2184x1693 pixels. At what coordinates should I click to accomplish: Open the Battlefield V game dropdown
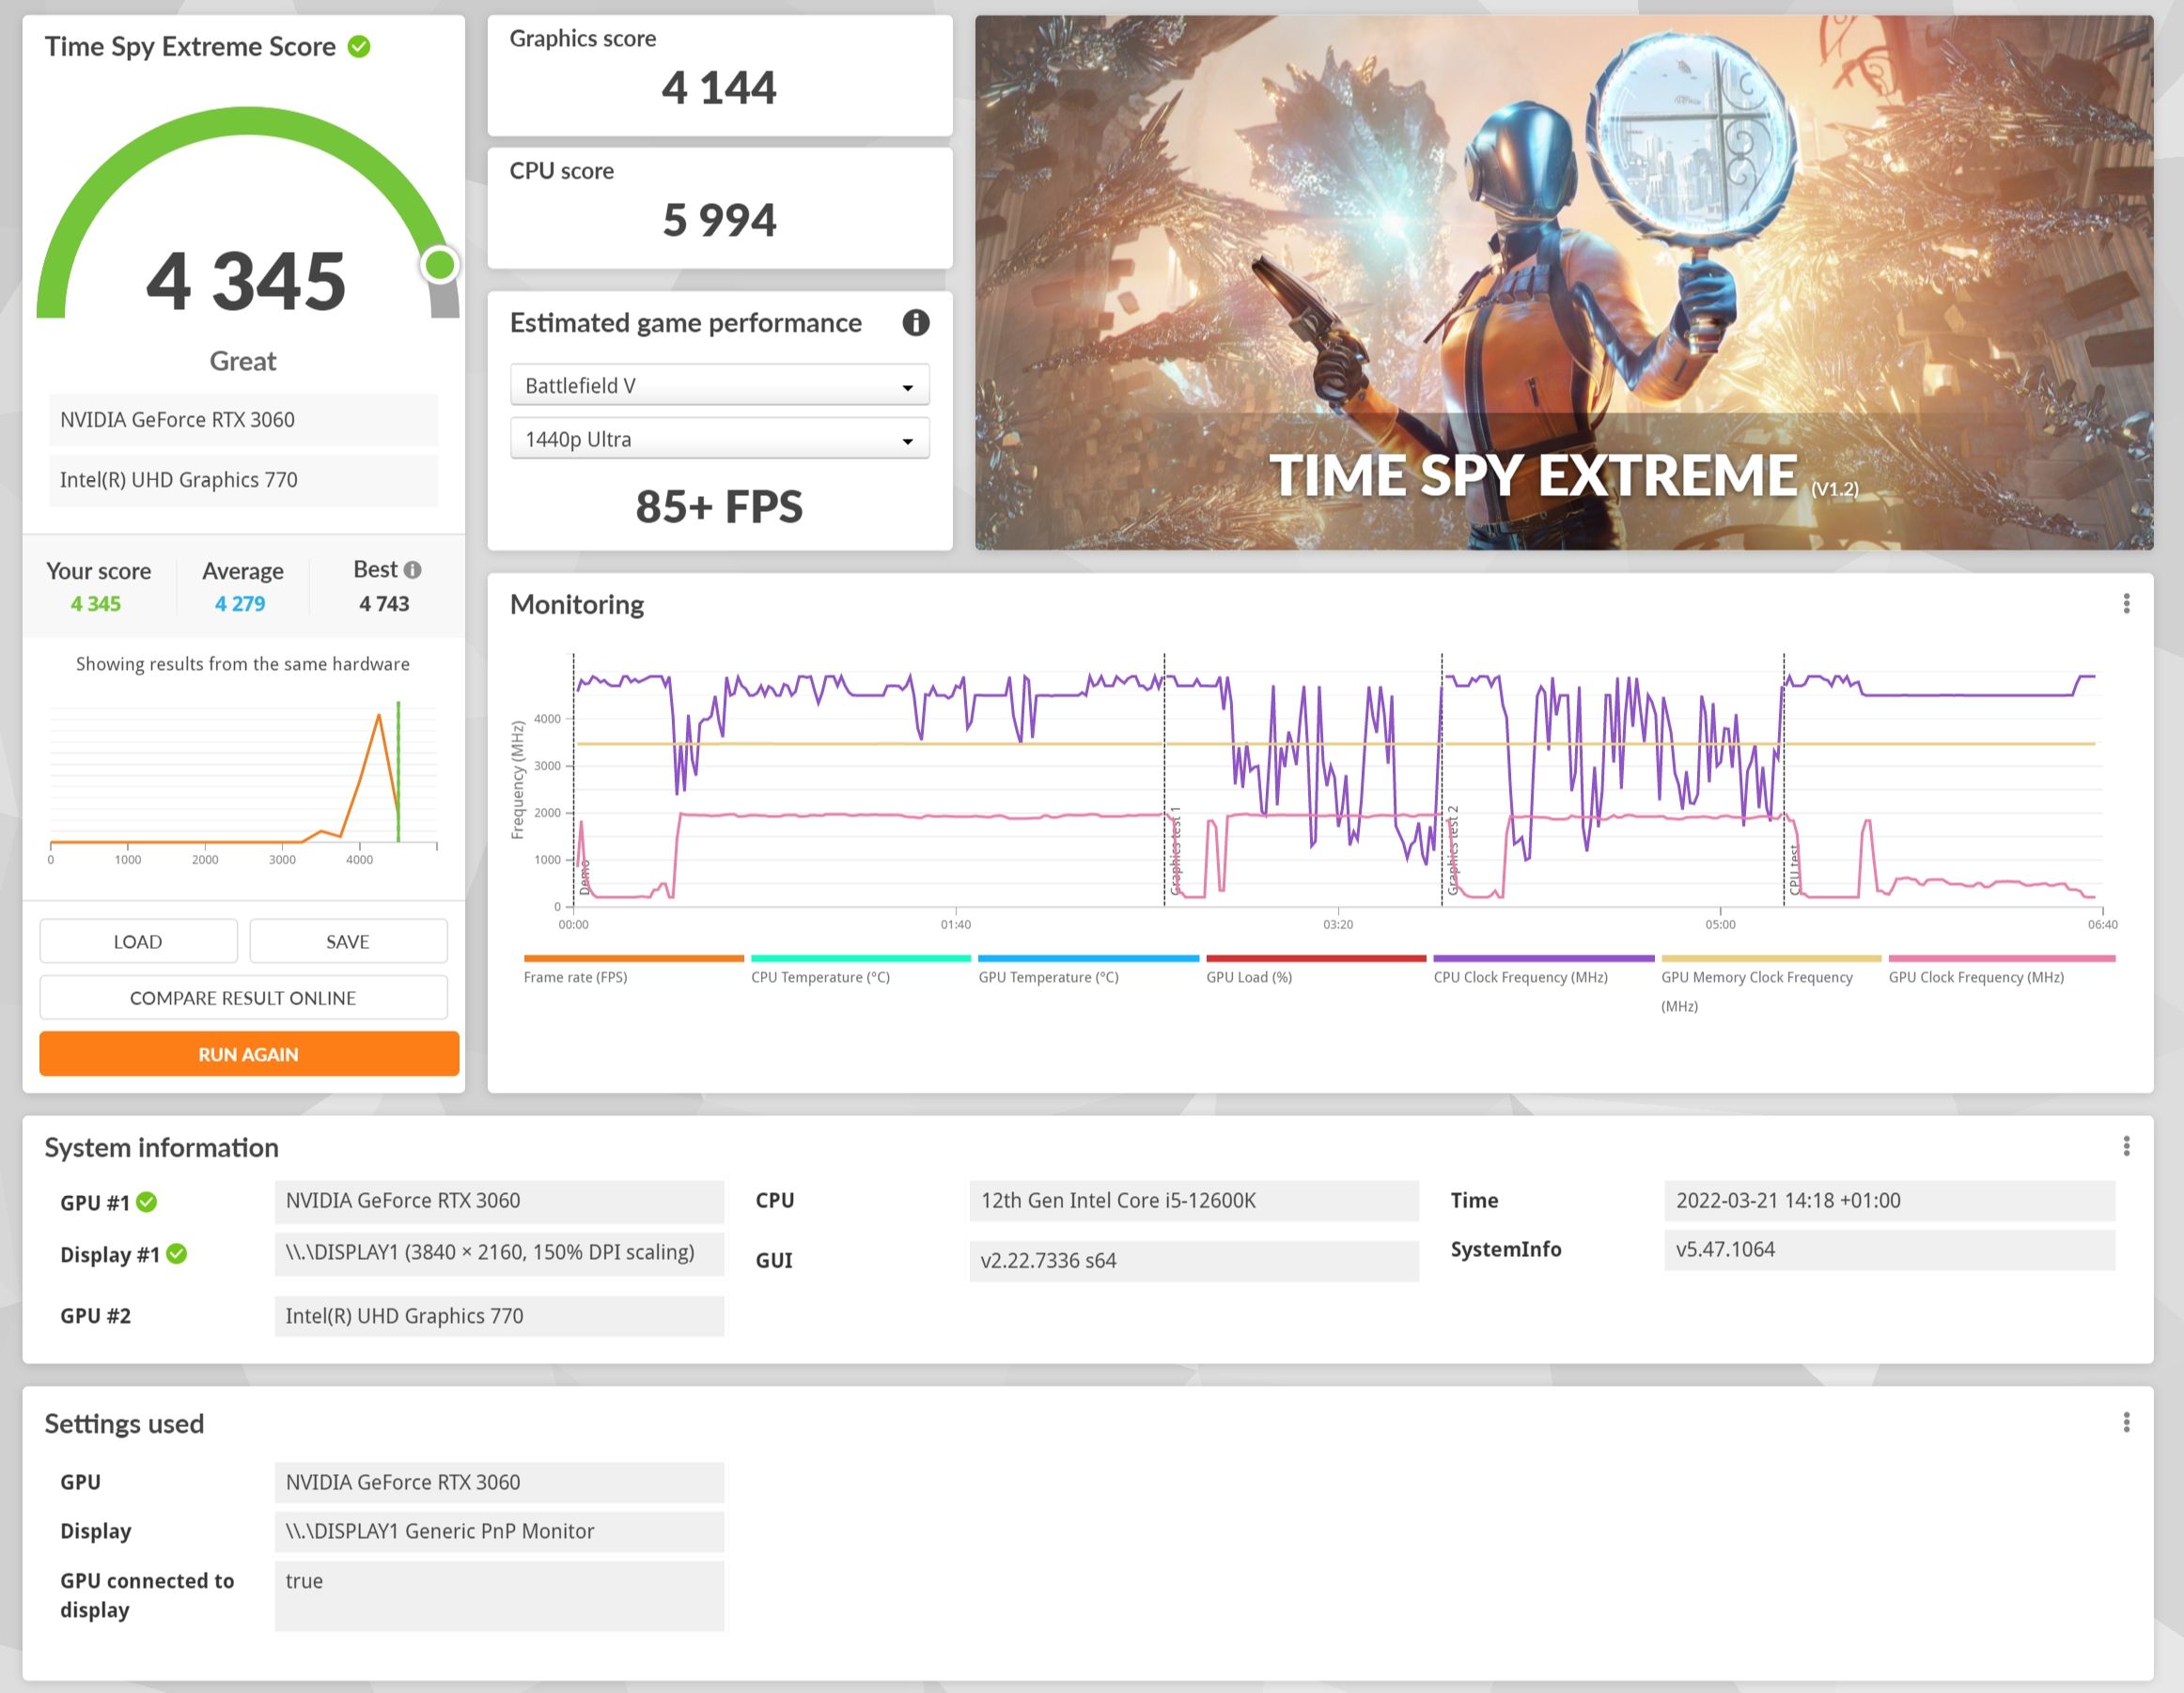coord(720,385)
